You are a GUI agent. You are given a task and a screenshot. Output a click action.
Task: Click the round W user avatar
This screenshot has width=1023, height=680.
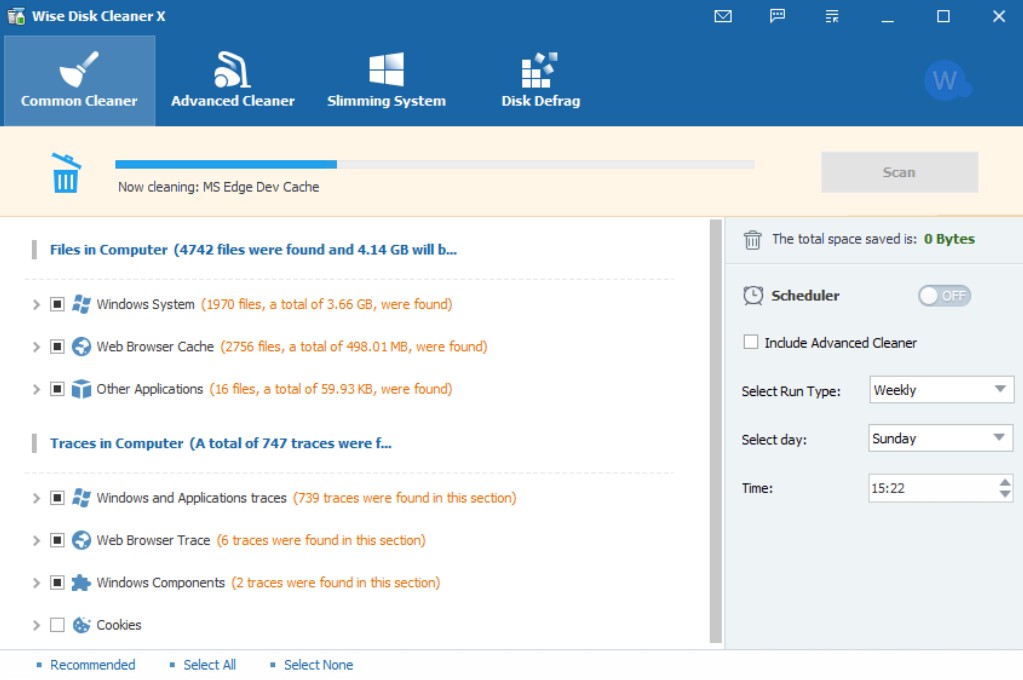pyautogui.click(x=947, y=81)
